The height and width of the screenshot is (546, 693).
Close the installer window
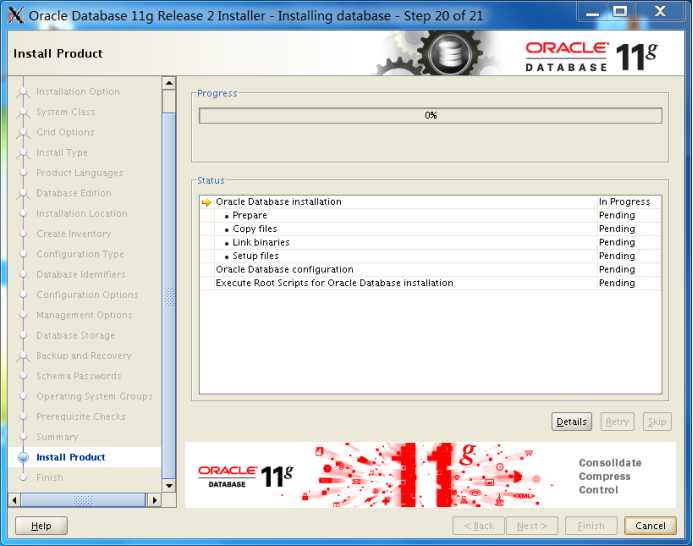point(660,11)
